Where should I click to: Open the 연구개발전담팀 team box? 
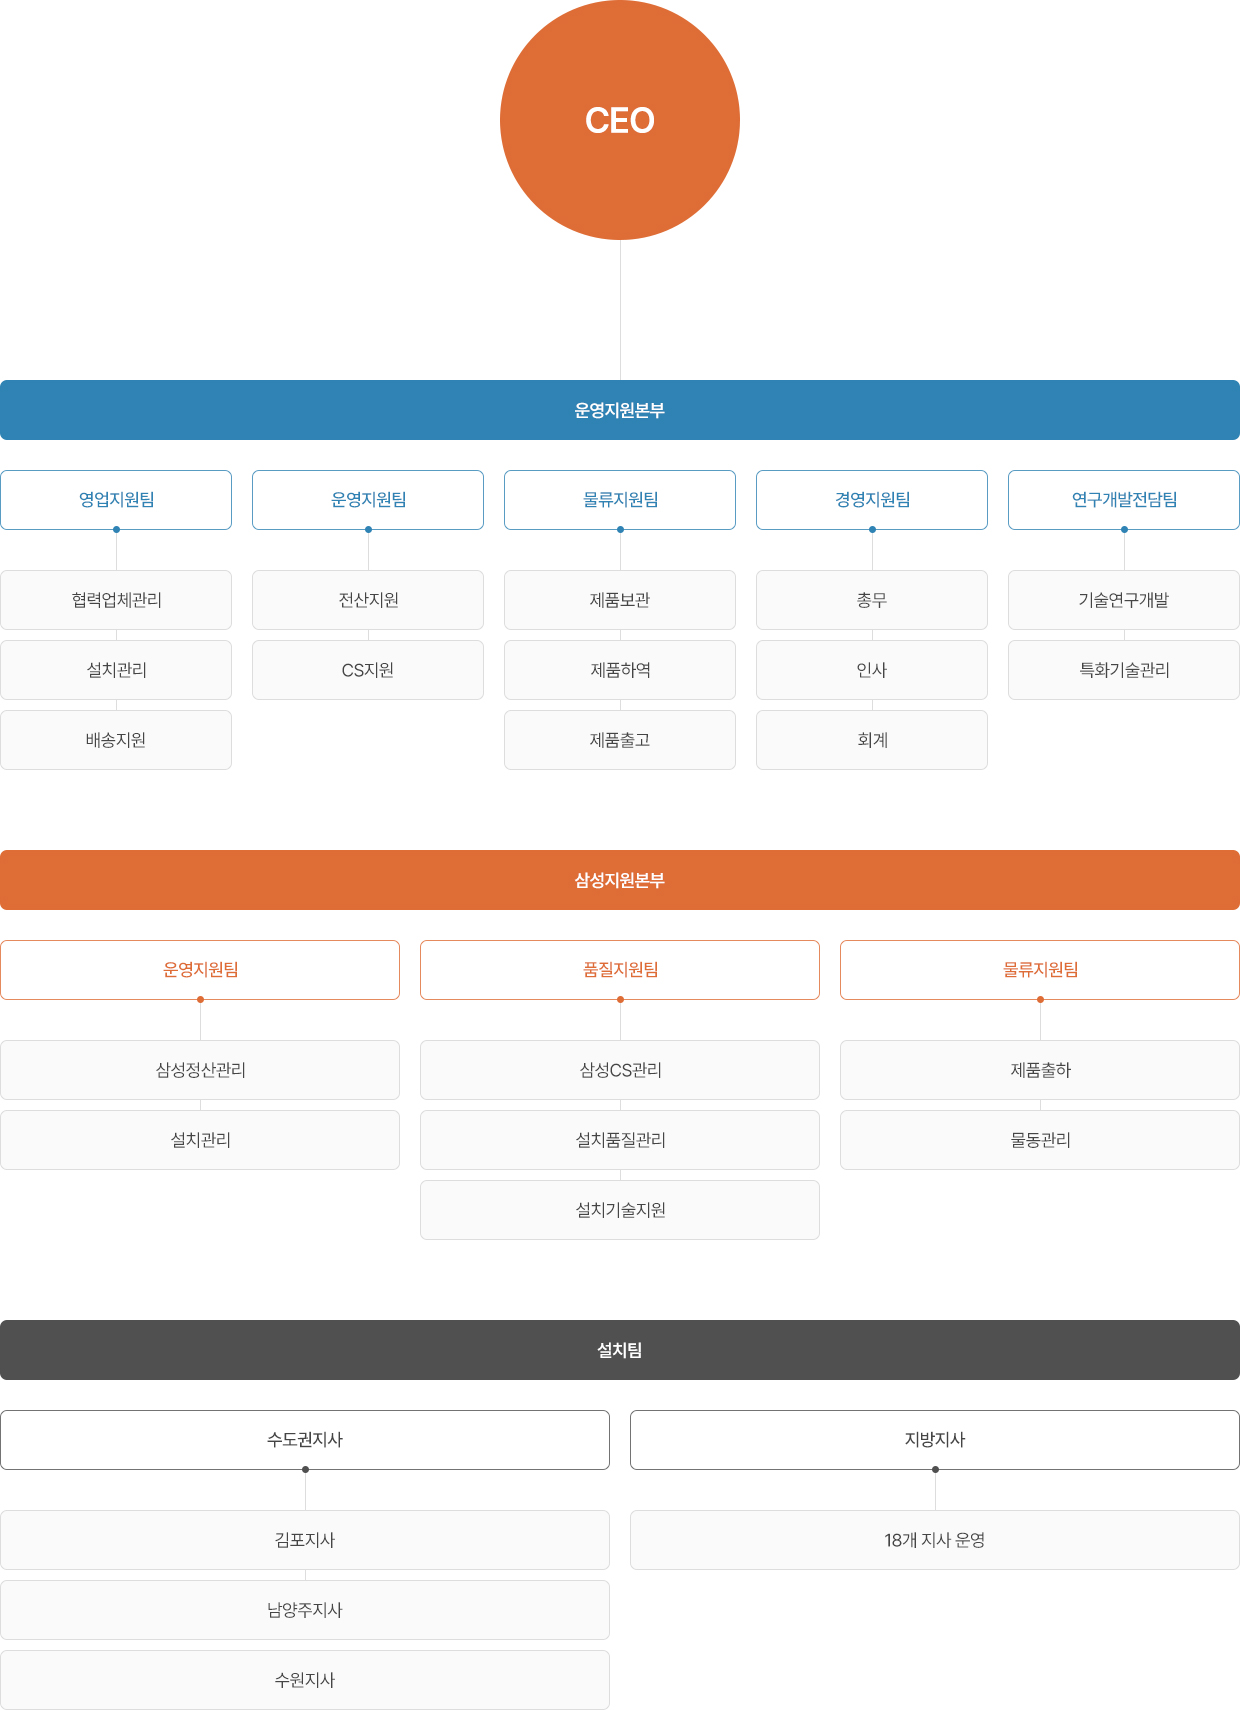click(1124, 500)
